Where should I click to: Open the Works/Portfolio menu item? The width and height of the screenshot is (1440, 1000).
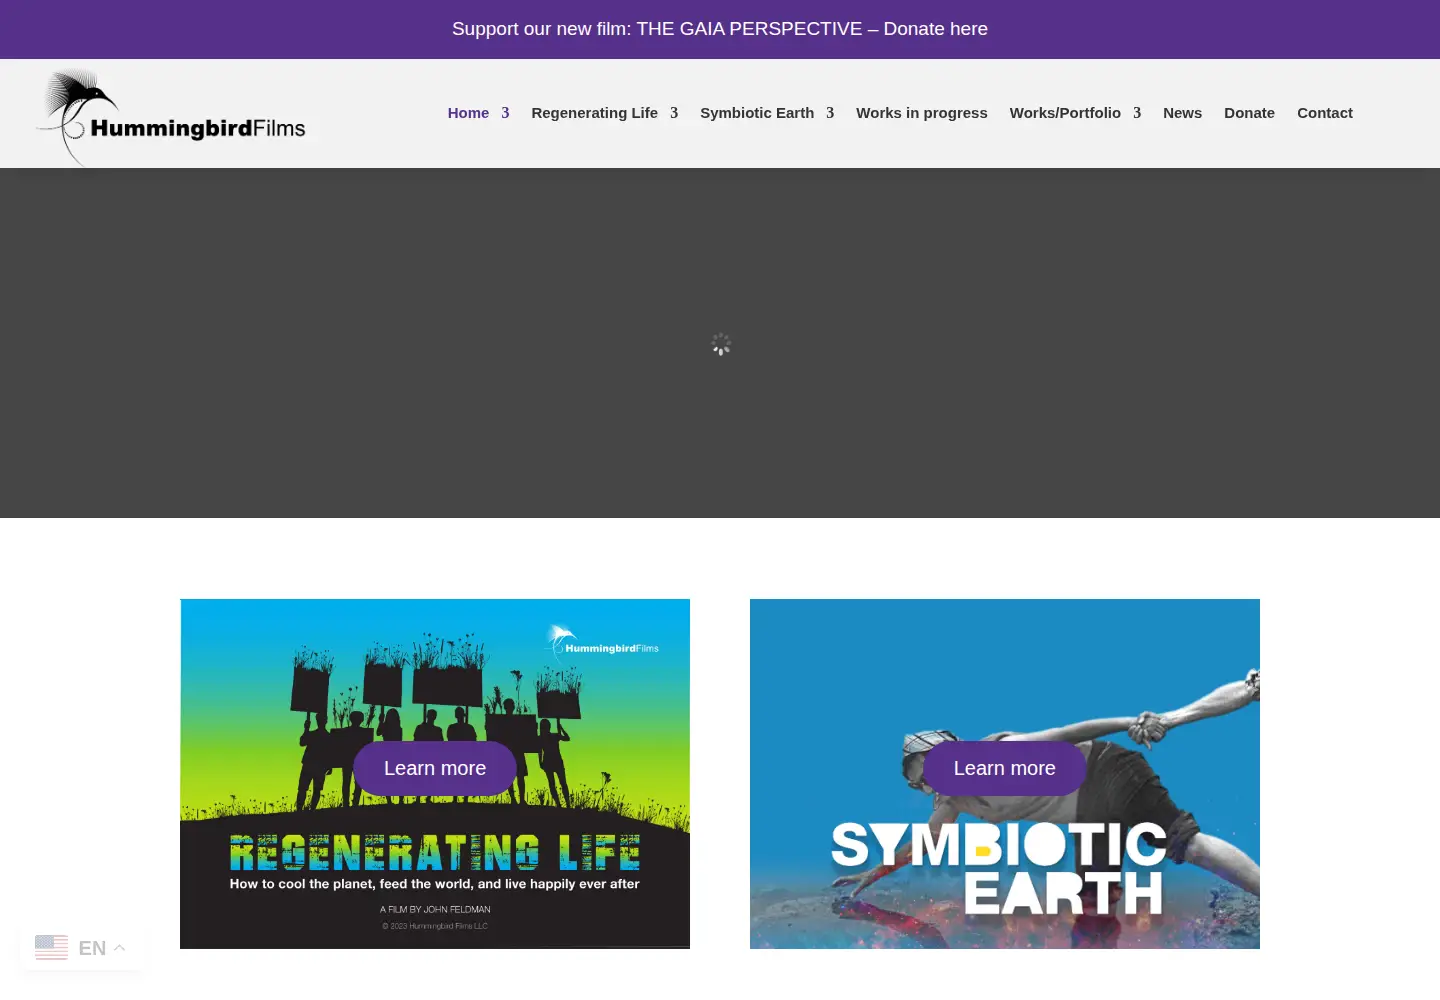pyautogui.click(x=1065, y=113)
